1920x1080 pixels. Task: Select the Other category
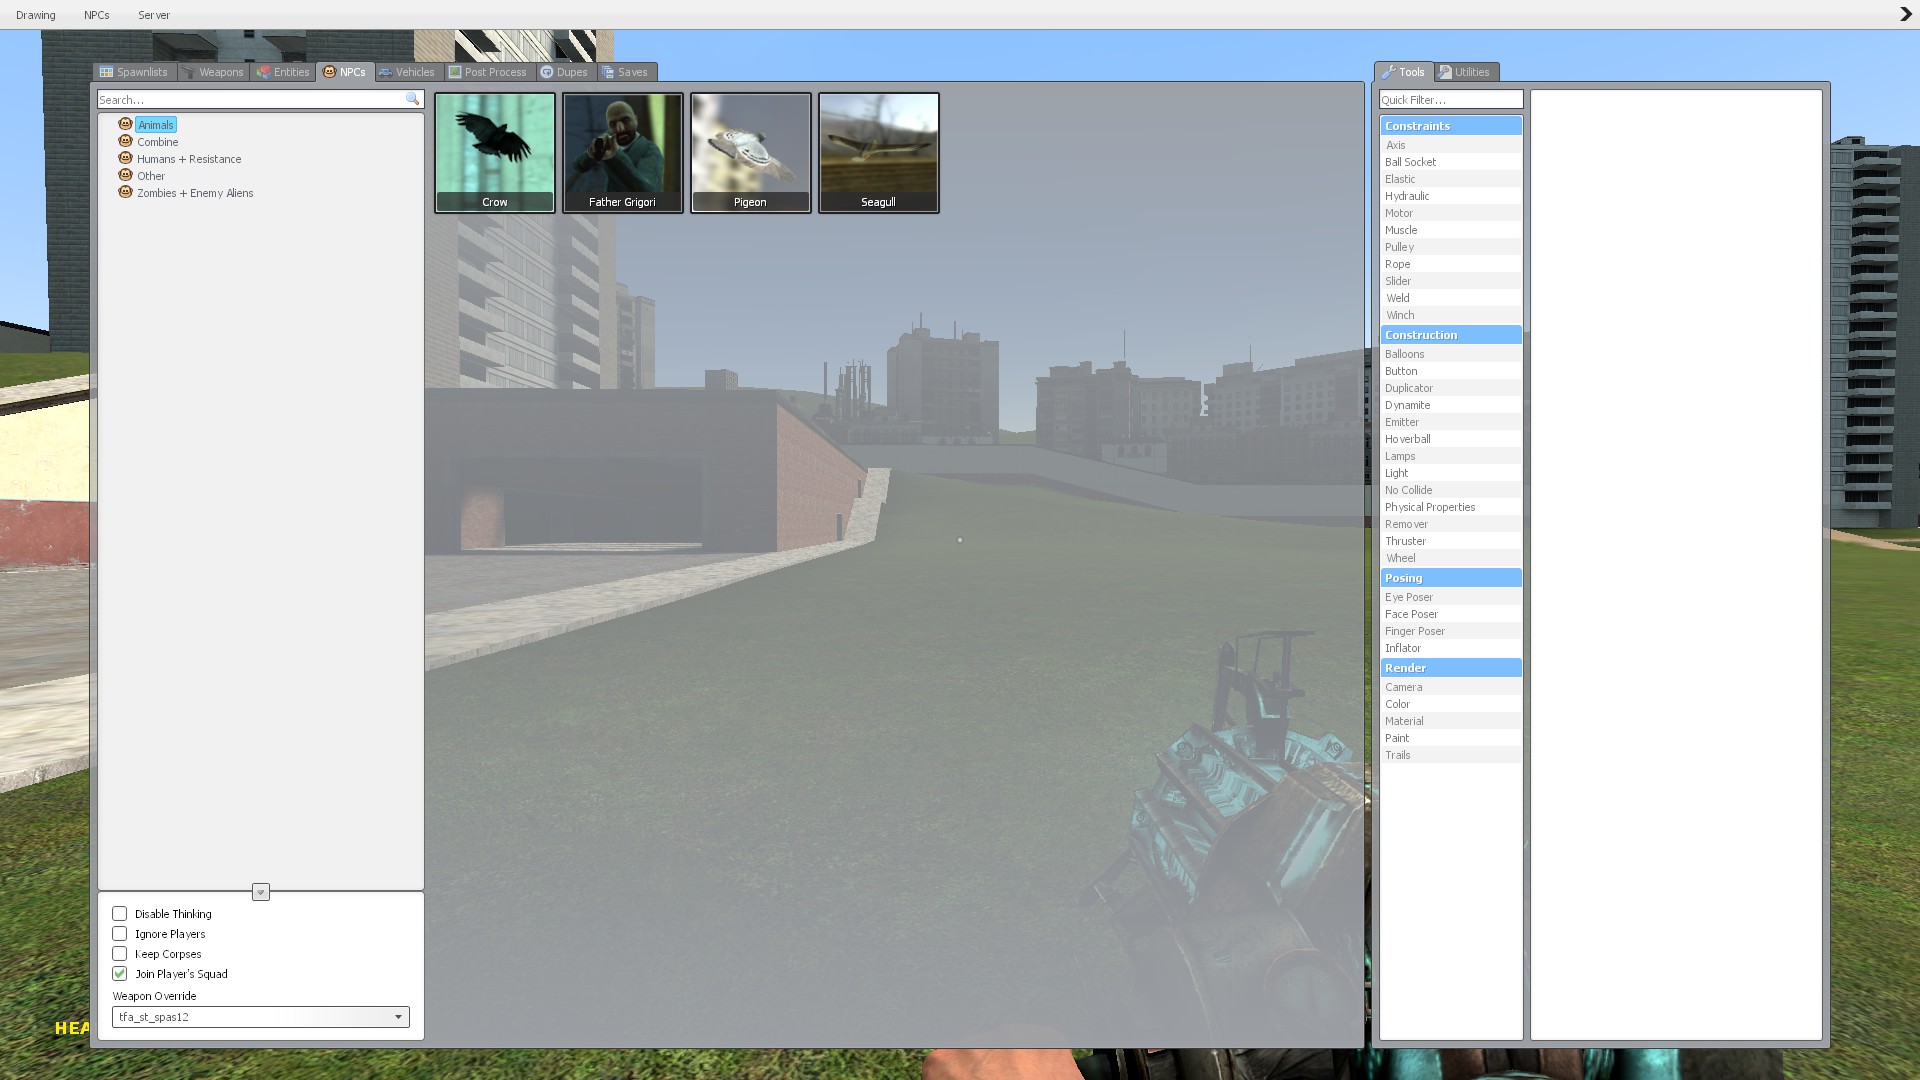(x=151, y=176)
